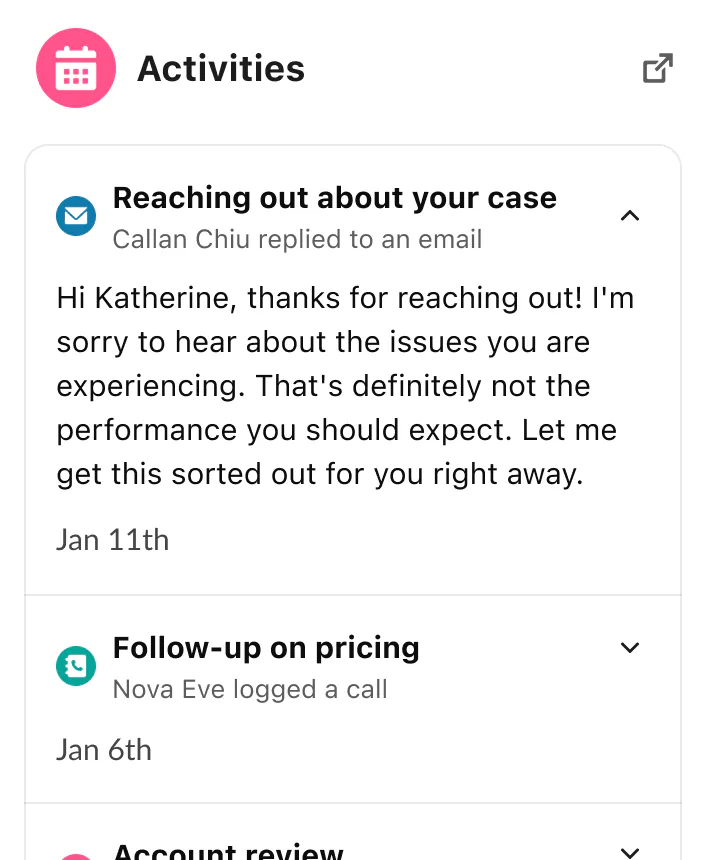Open the 'Reaching out about your case' title

(334, 198)
